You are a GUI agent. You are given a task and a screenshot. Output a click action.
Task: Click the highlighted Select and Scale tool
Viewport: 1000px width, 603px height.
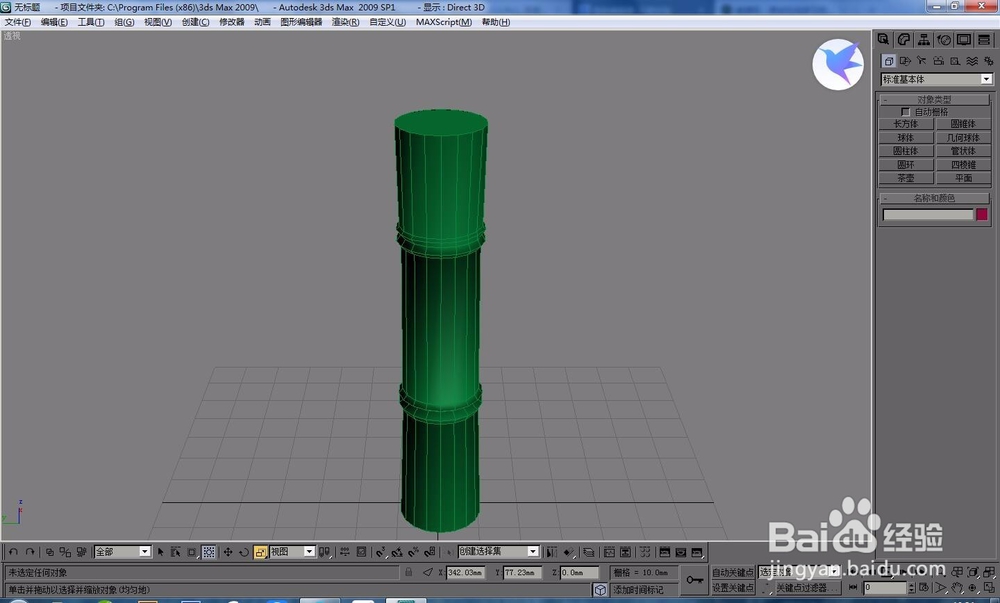pos(260,552)
